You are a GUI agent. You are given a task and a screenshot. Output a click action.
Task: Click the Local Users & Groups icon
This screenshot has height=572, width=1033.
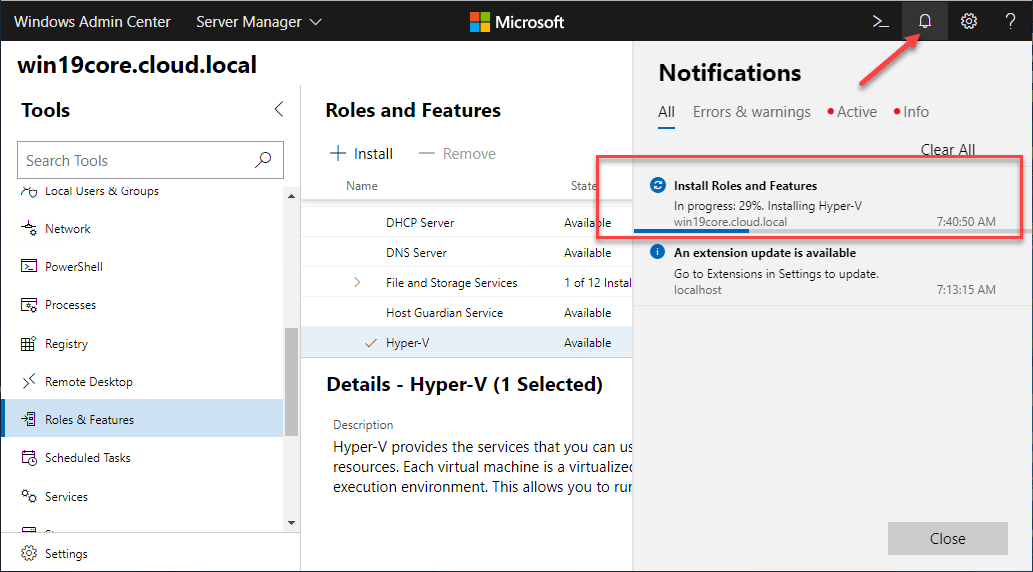29,191
